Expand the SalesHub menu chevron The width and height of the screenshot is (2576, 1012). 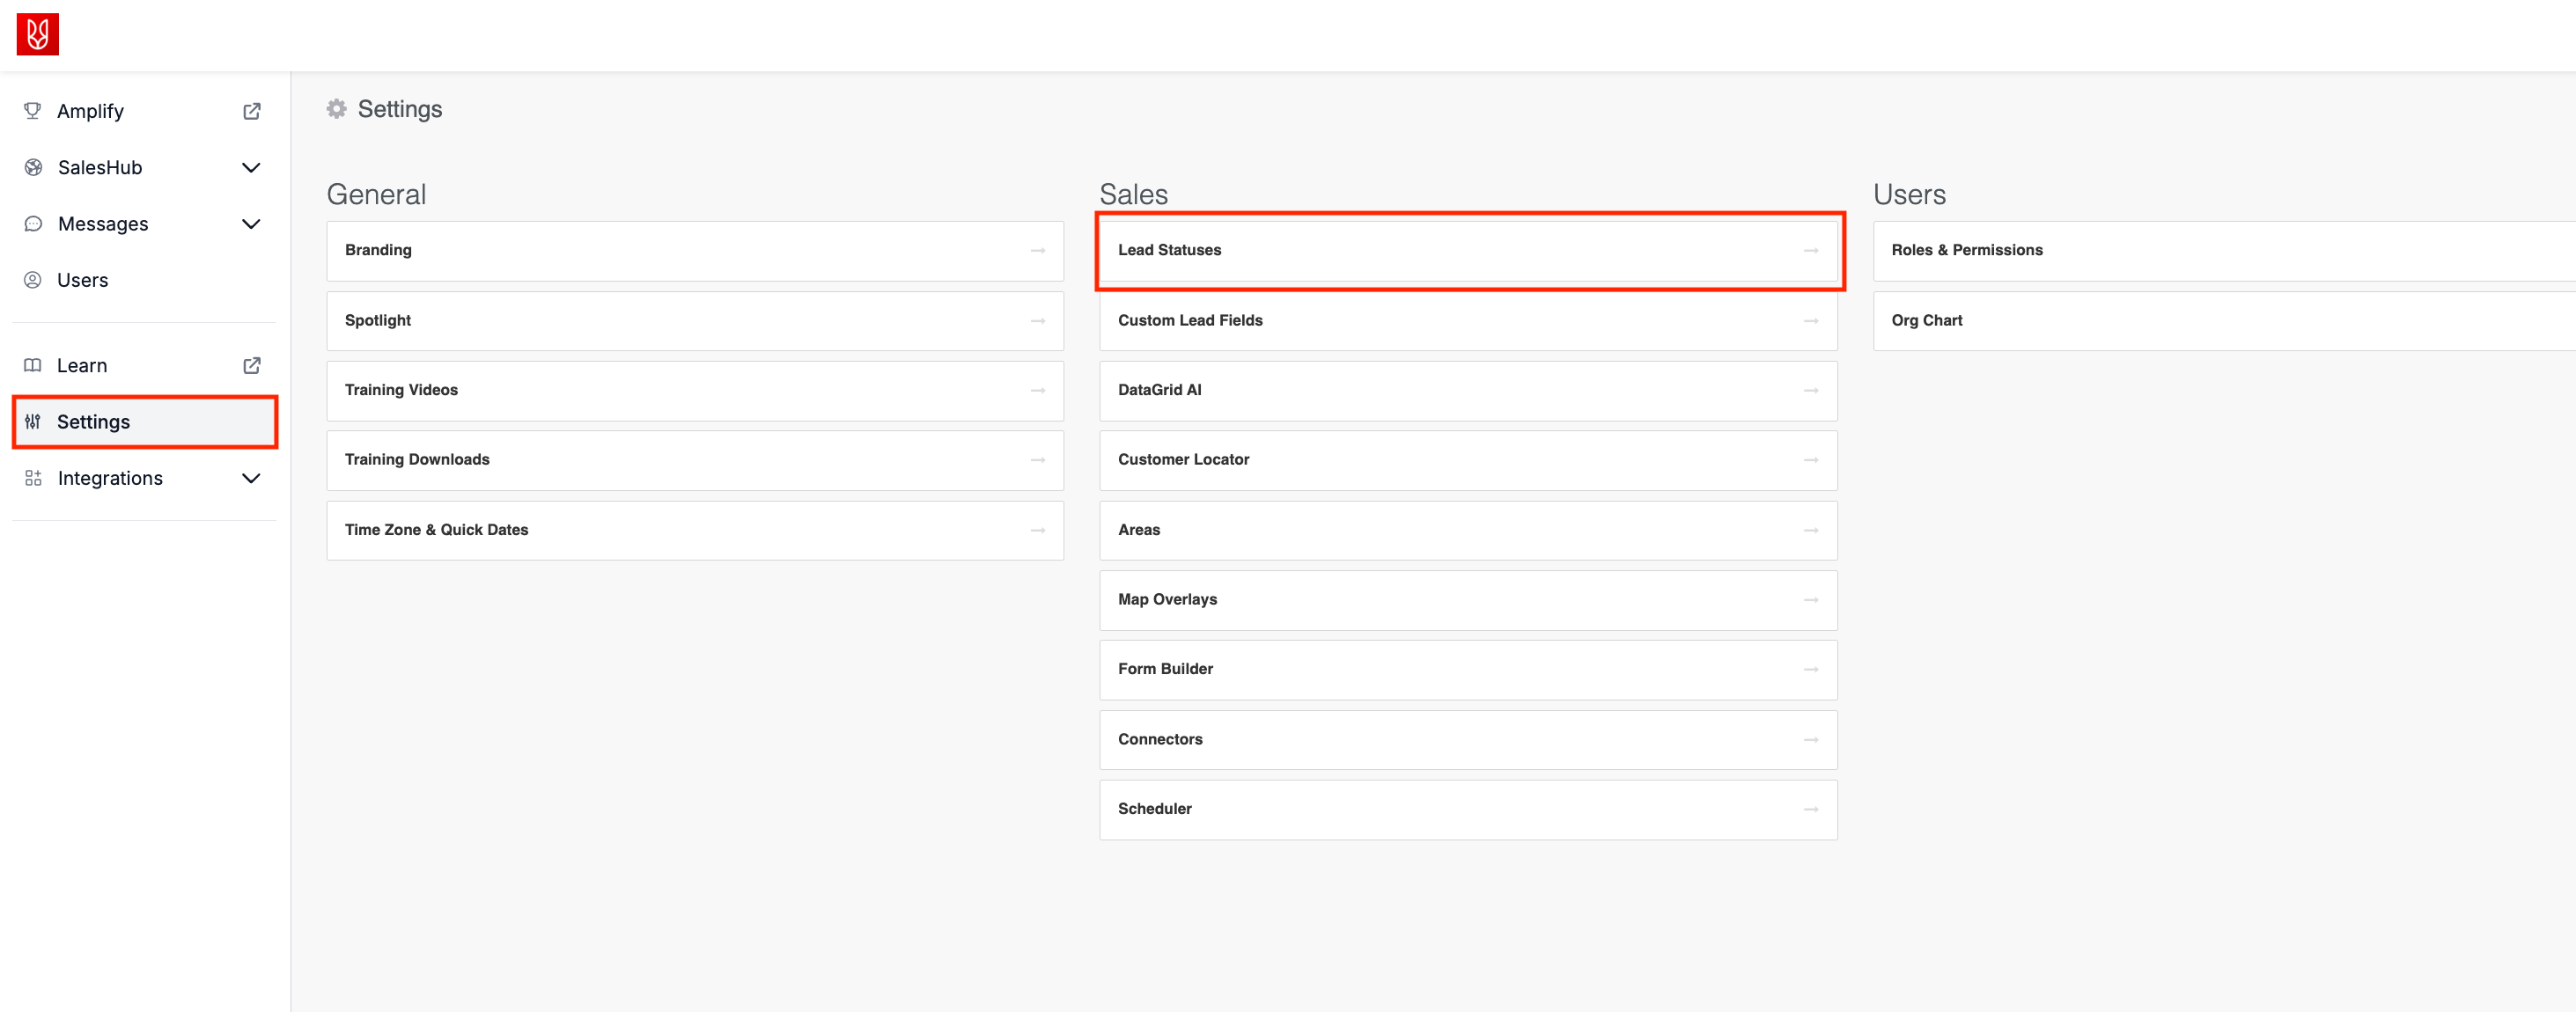251,168
